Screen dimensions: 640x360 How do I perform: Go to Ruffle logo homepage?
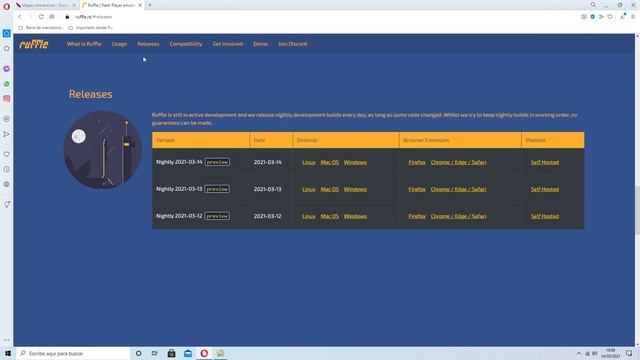click(x=34, y=44)
